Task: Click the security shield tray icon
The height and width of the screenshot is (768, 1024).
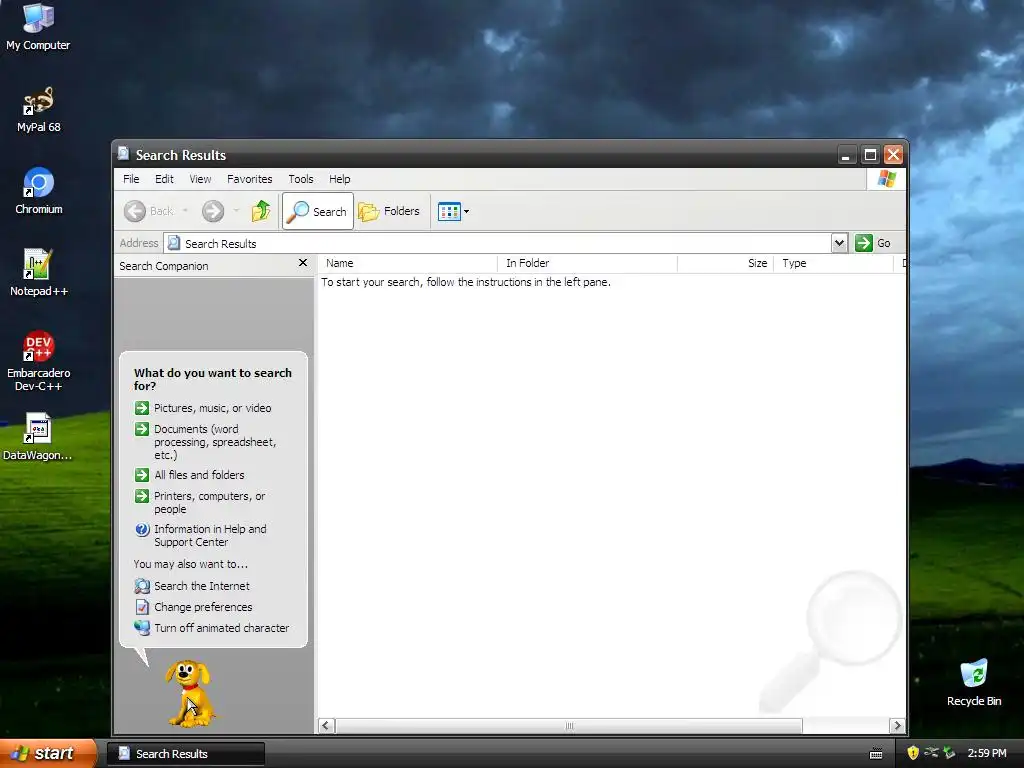Action: [x=912, y=753]
